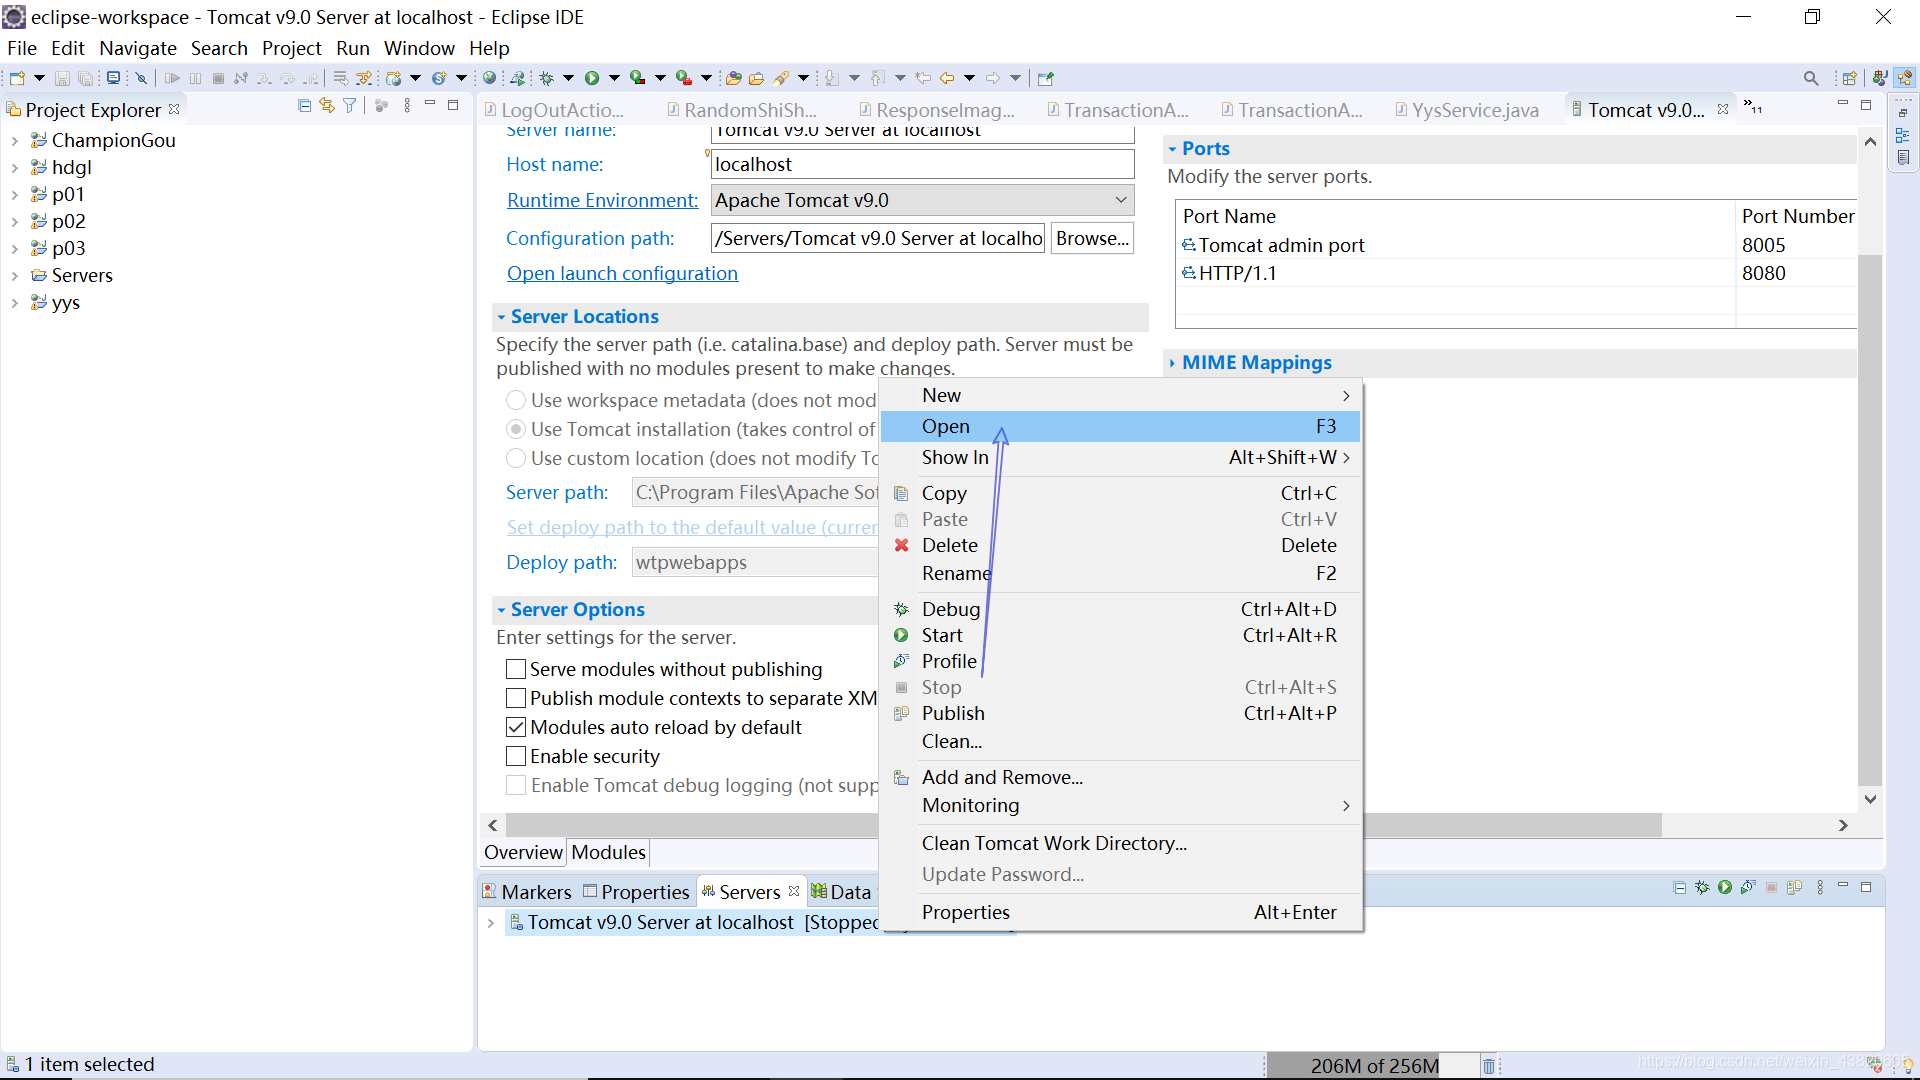This screenshot has width=1920, height=1080.
Task: Collapse all in Project Explorer
Action: coord(304,106)
